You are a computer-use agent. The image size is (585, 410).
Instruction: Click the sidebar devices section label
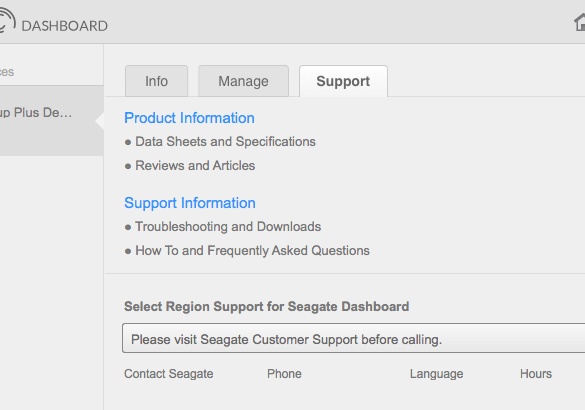[7, 72]
